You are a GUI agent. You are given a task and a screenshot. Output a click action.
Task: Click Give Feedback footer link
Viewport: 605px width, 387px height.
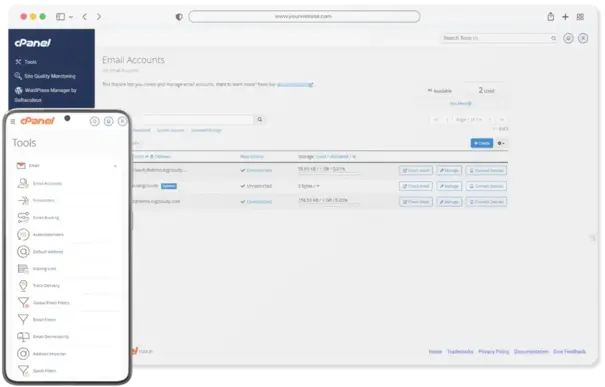[x=569, y=352]
